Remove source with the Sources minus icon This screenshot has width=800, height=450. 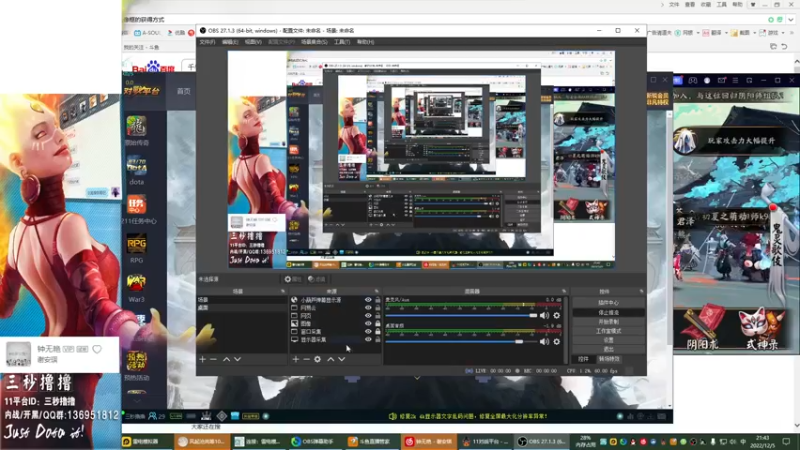(x=306, y=359)
